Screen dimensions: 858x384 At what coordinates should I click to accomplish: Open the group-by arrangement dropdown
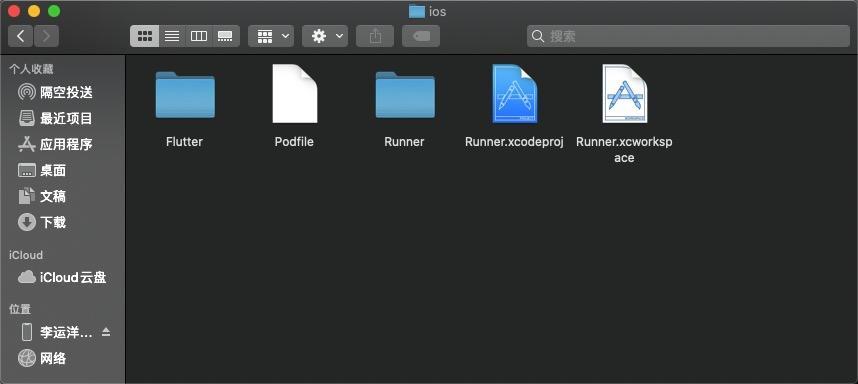tap(271, 36)
